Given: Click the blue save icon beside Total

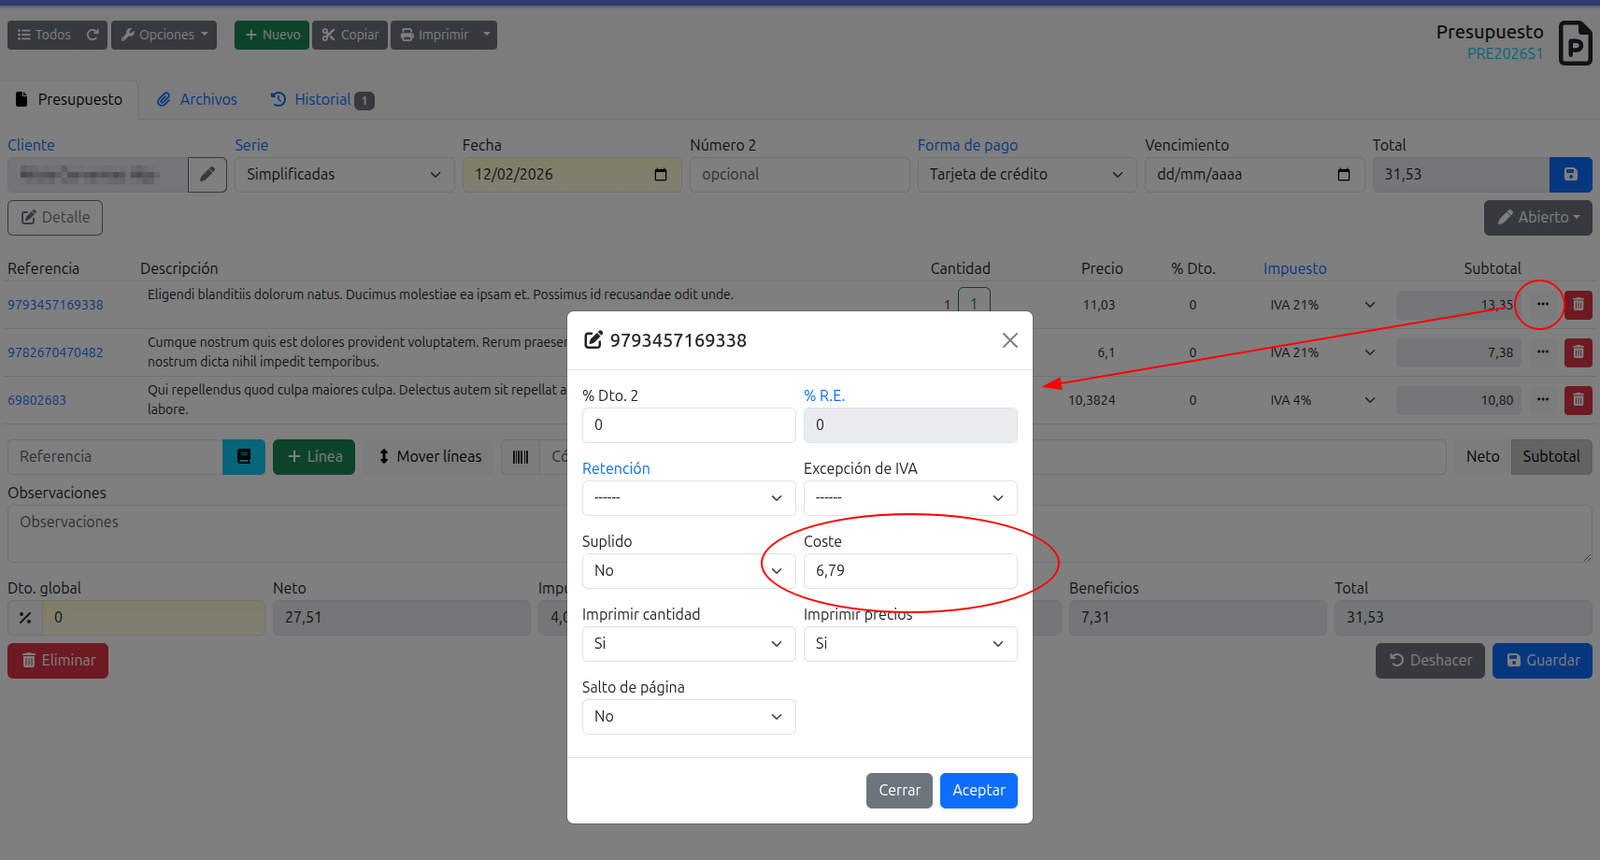Looking at the screenshot, I should pos(1570,175).
